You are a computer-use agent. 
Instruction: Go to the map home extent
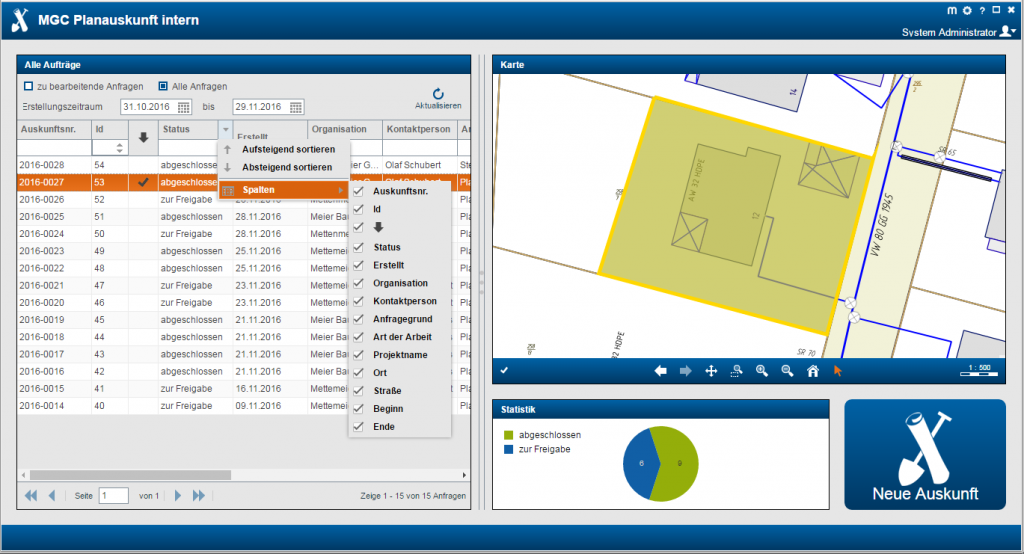tap(813, 371)
